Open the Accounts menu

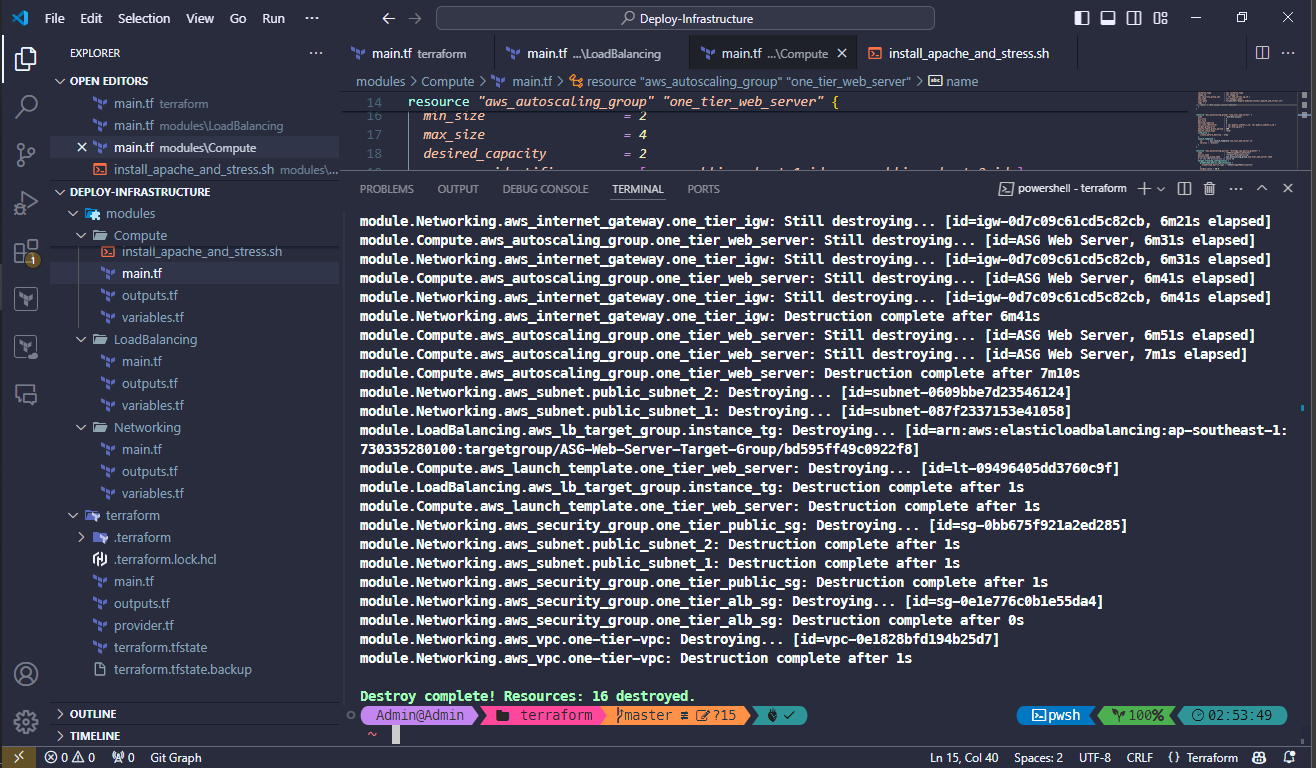[26, 674]
